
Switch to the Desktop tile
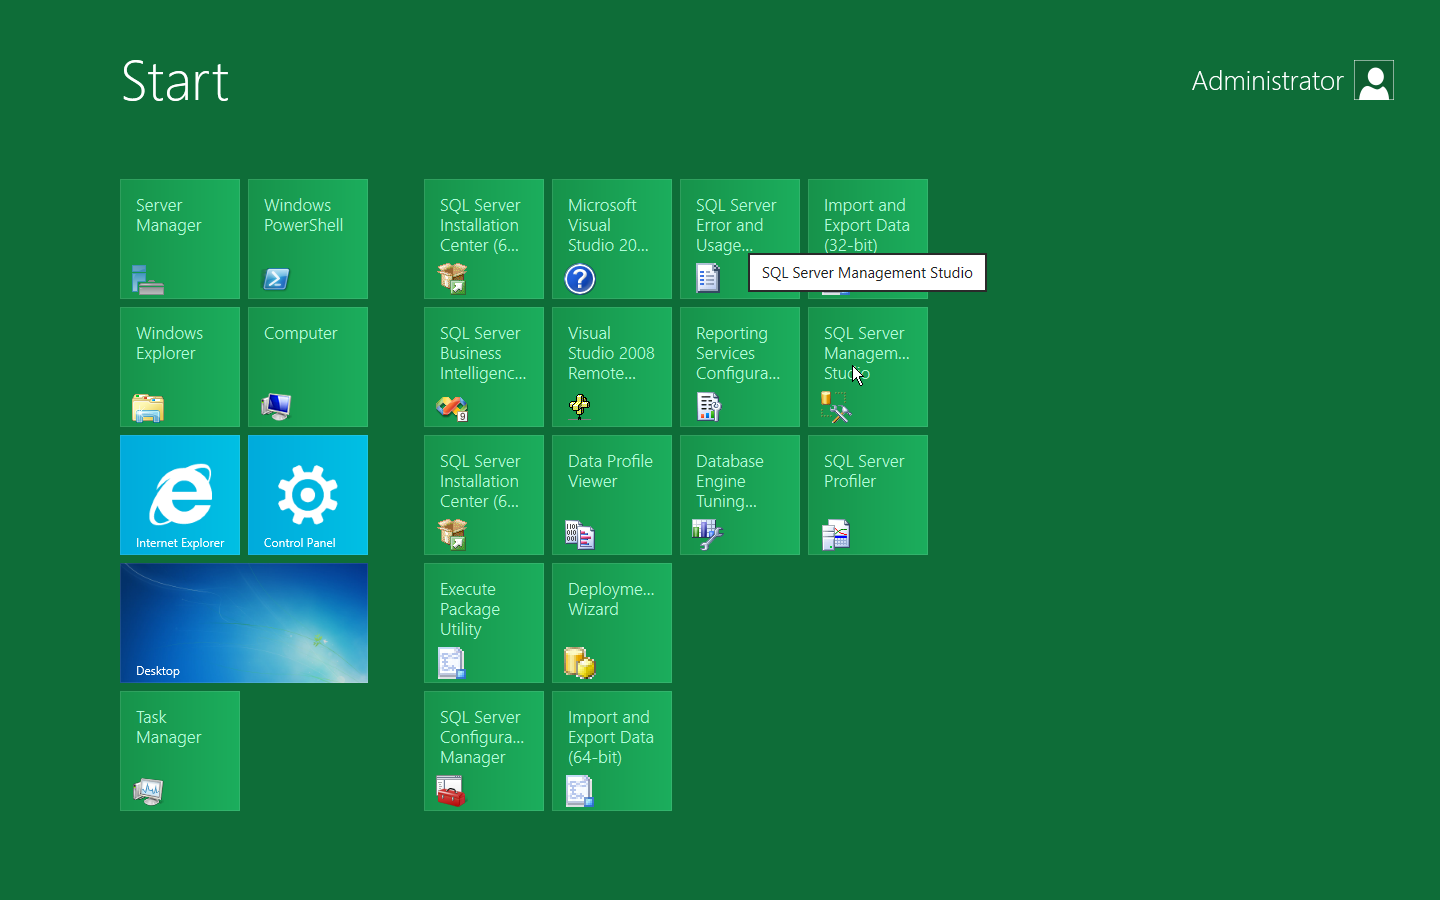244,623
